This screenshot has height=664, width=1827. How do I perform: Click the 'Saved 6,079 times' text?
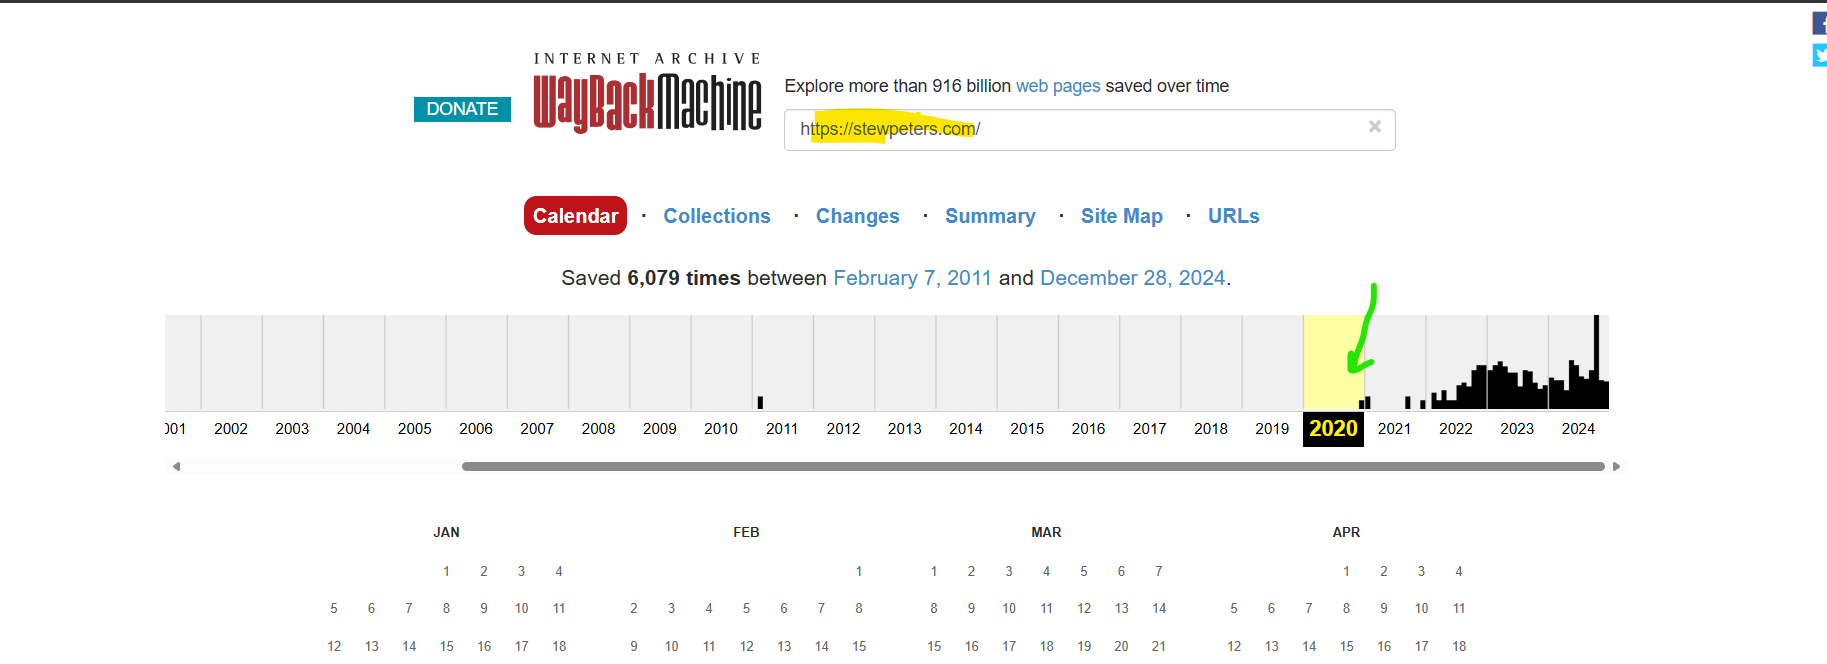[x=651, y=278]
